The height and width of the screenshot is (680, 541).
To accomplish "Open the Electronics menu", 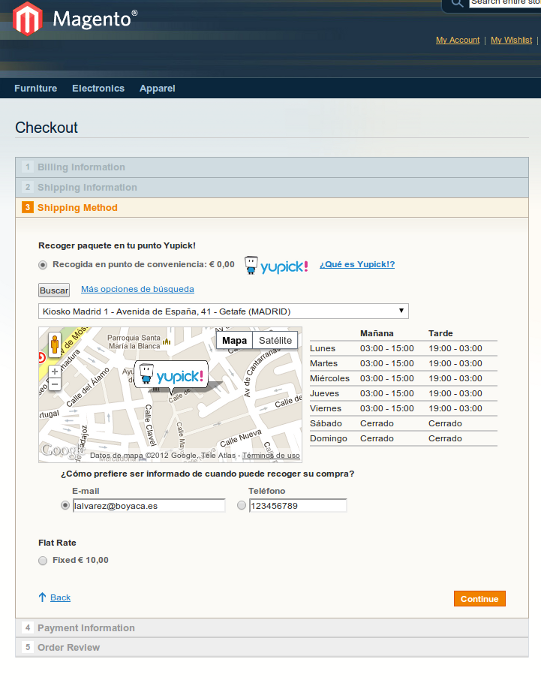I will point(98,88).
